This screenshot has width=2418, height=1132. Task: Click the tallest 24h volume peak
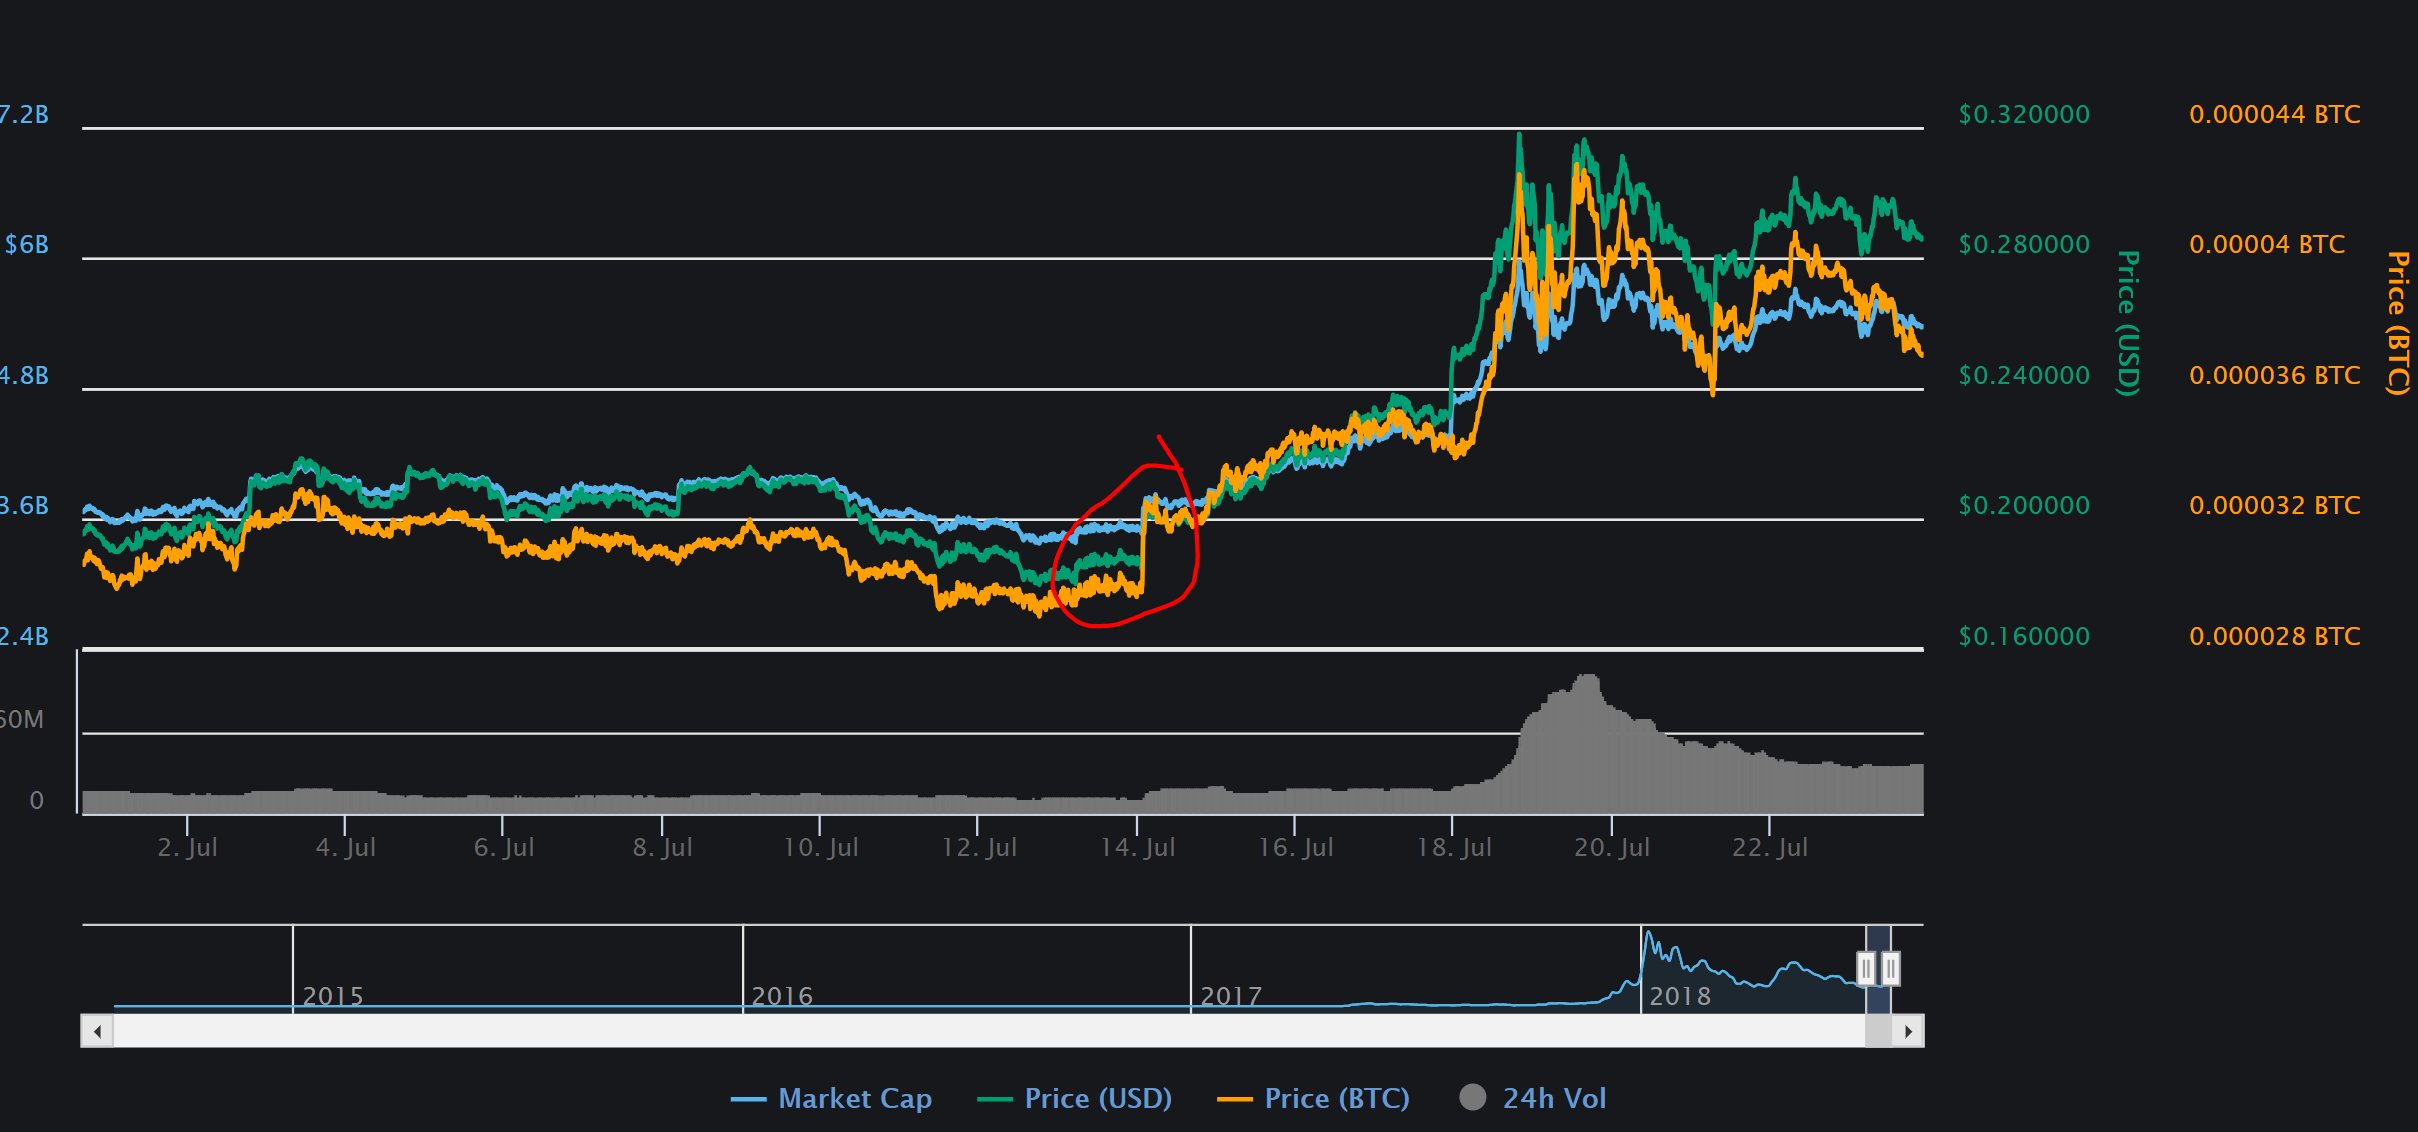pos(1588,682)
